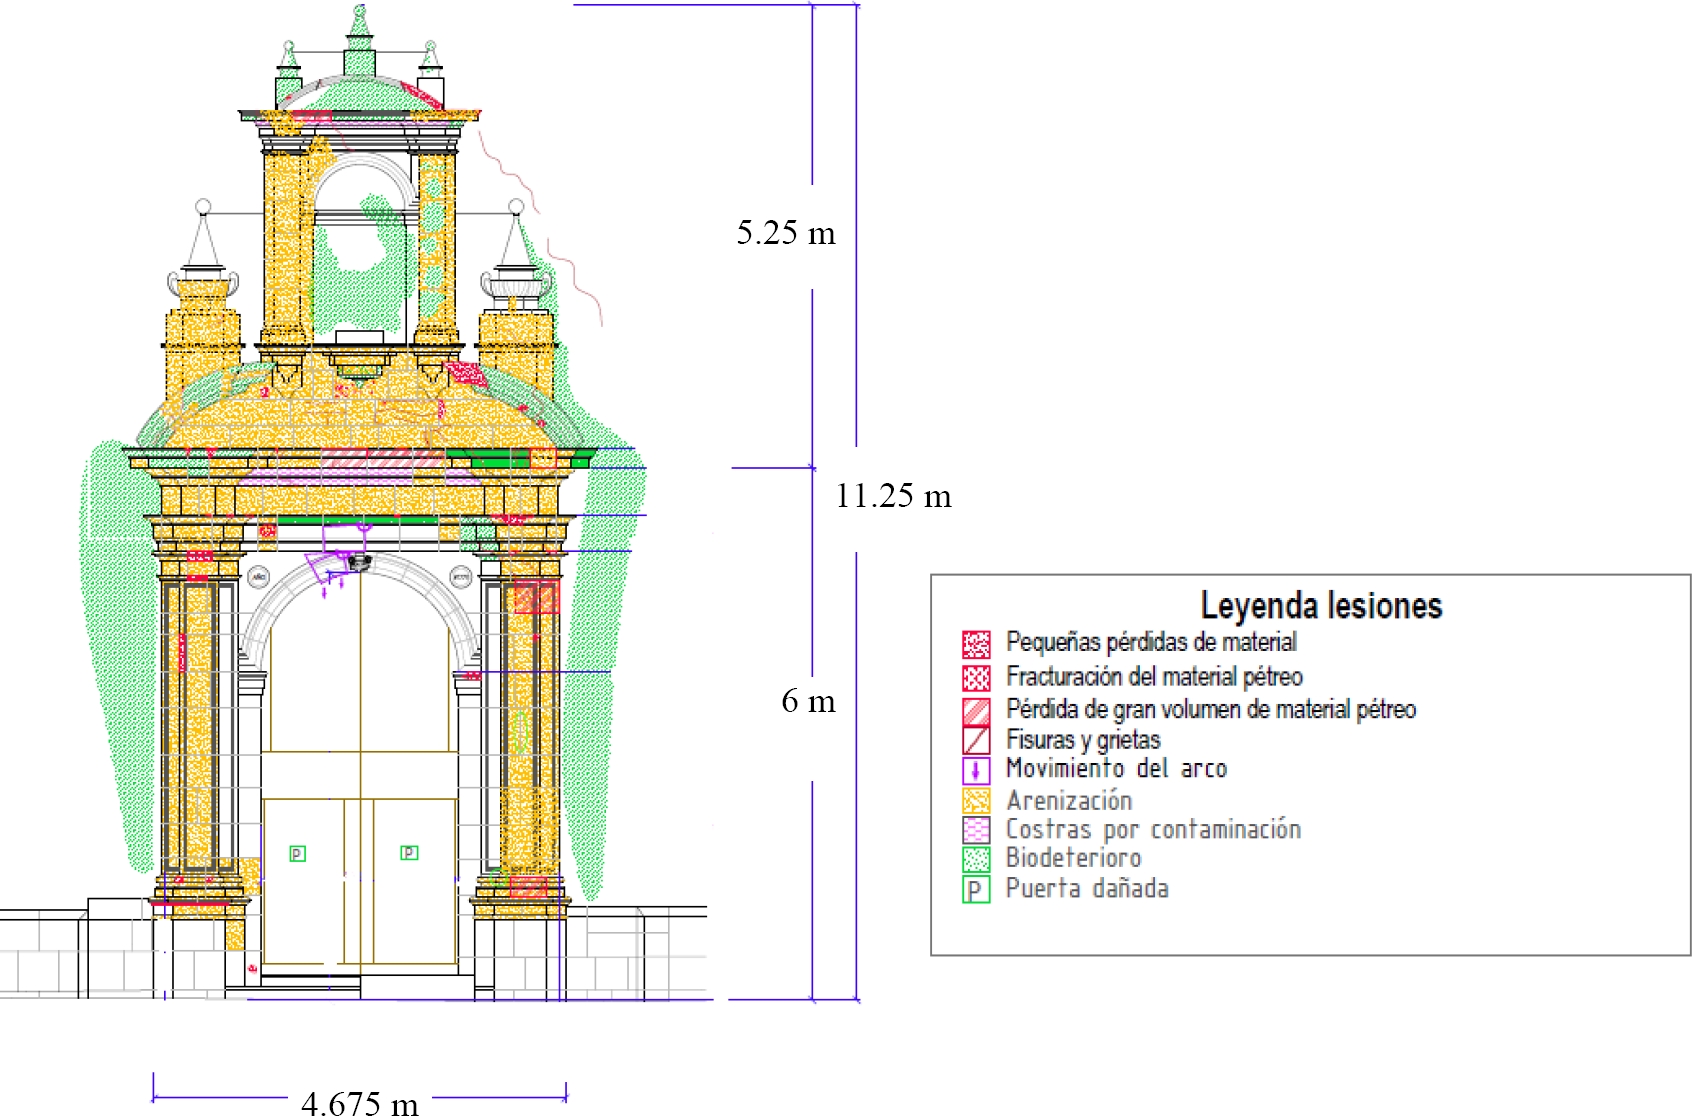Click the purple 'Movimiento del arco' arrow icon
Screen dimensions: 1692x1116
pyautogui.click(x=976, y=771)
